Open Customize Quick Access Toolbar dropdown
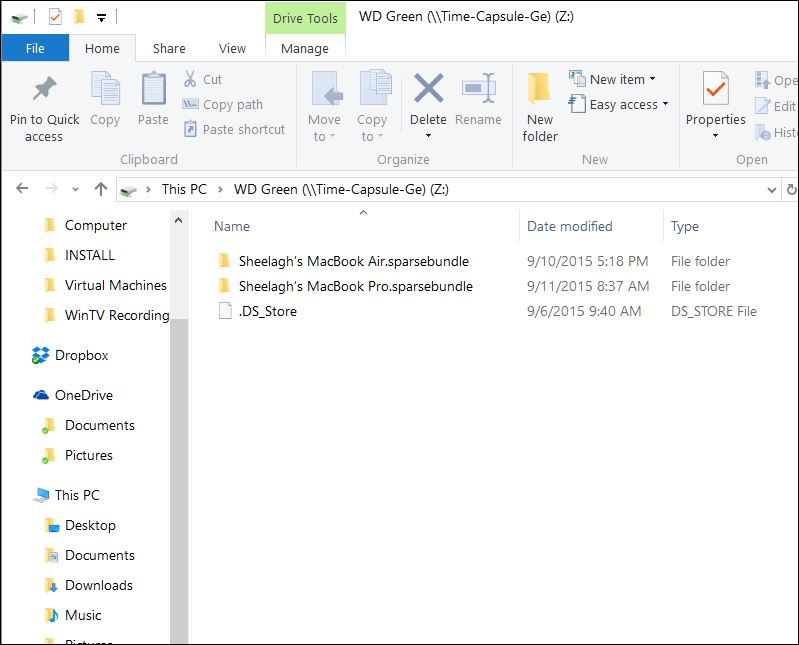The height and width of the screenshot is (645, 799). 102,18
